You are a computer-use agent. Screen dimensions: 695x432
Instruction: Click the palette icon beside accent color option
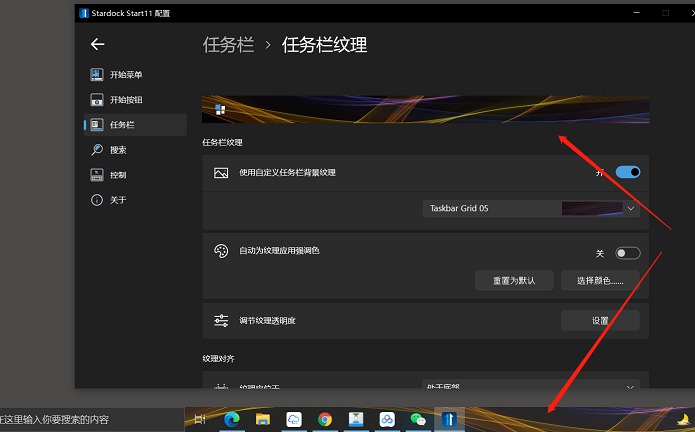(221, 251)
